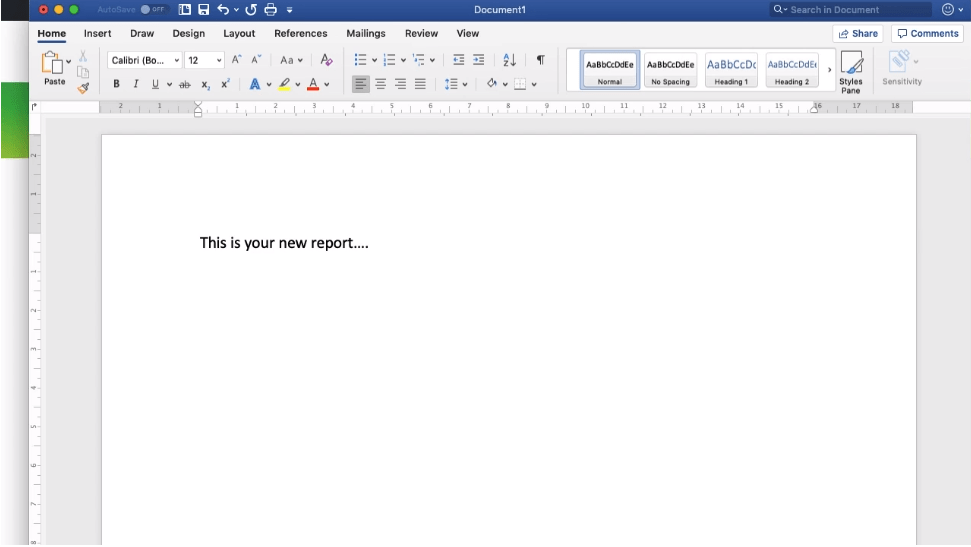This screenshot has width=971, height=547.
Task: Toggle bold formatting
Action: 116,84
